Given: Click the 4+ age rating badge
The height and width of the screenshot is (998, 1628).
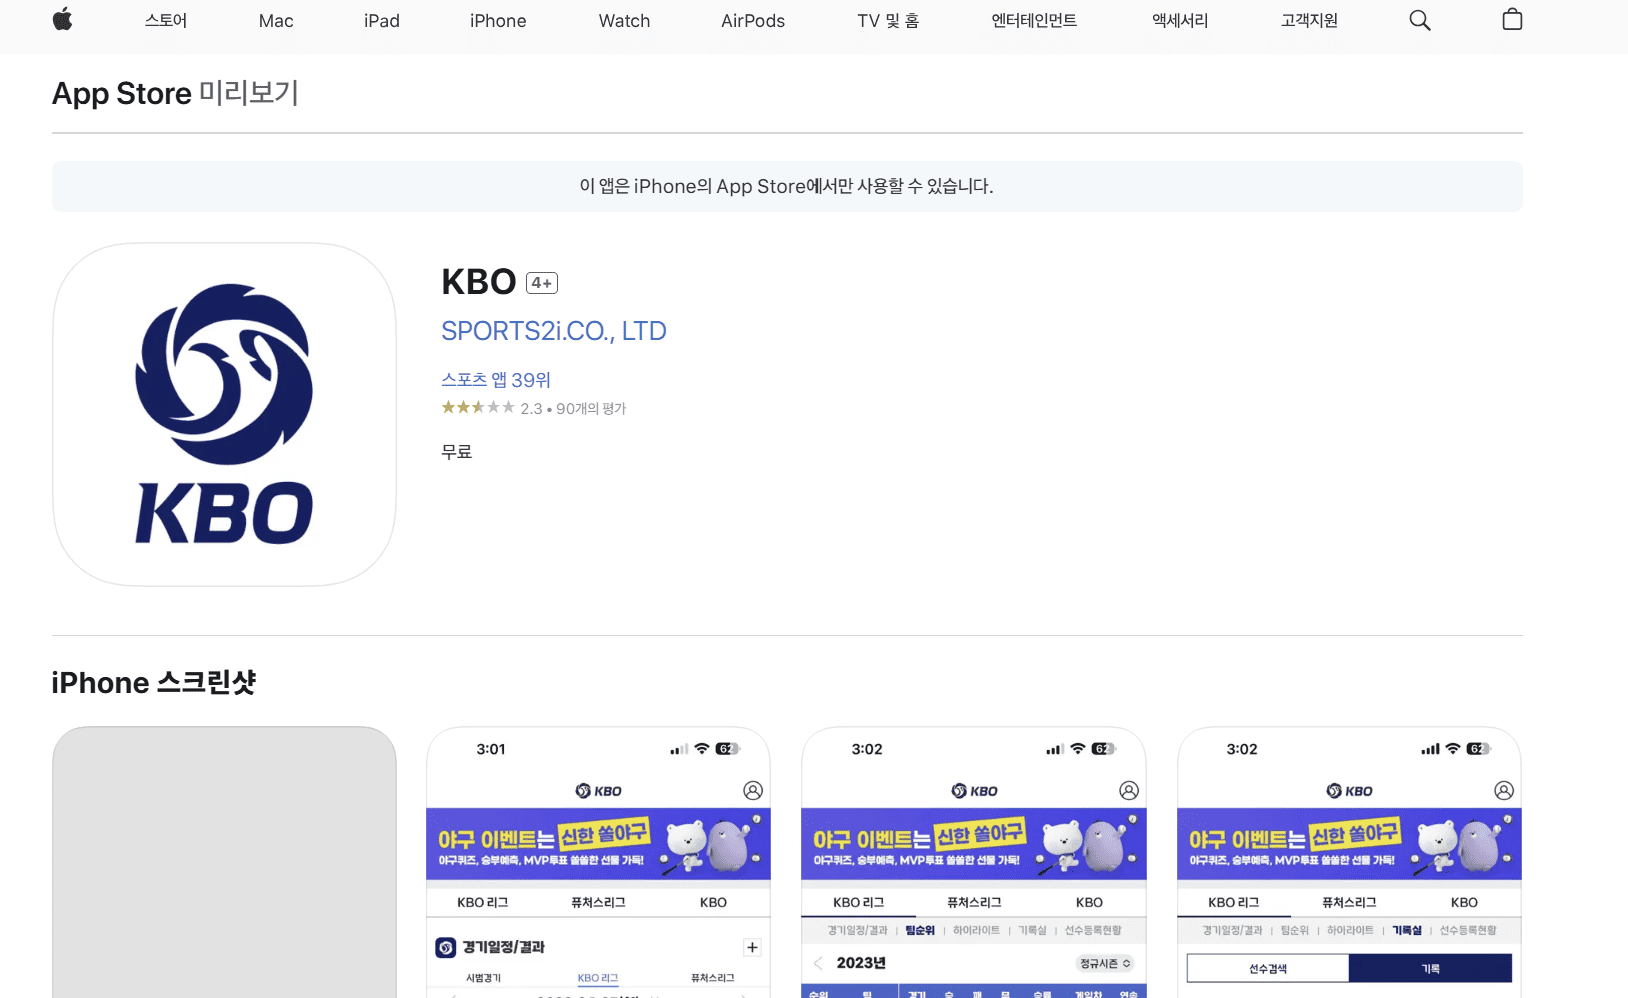Looking at the screenshot, I should coord(542,283).
